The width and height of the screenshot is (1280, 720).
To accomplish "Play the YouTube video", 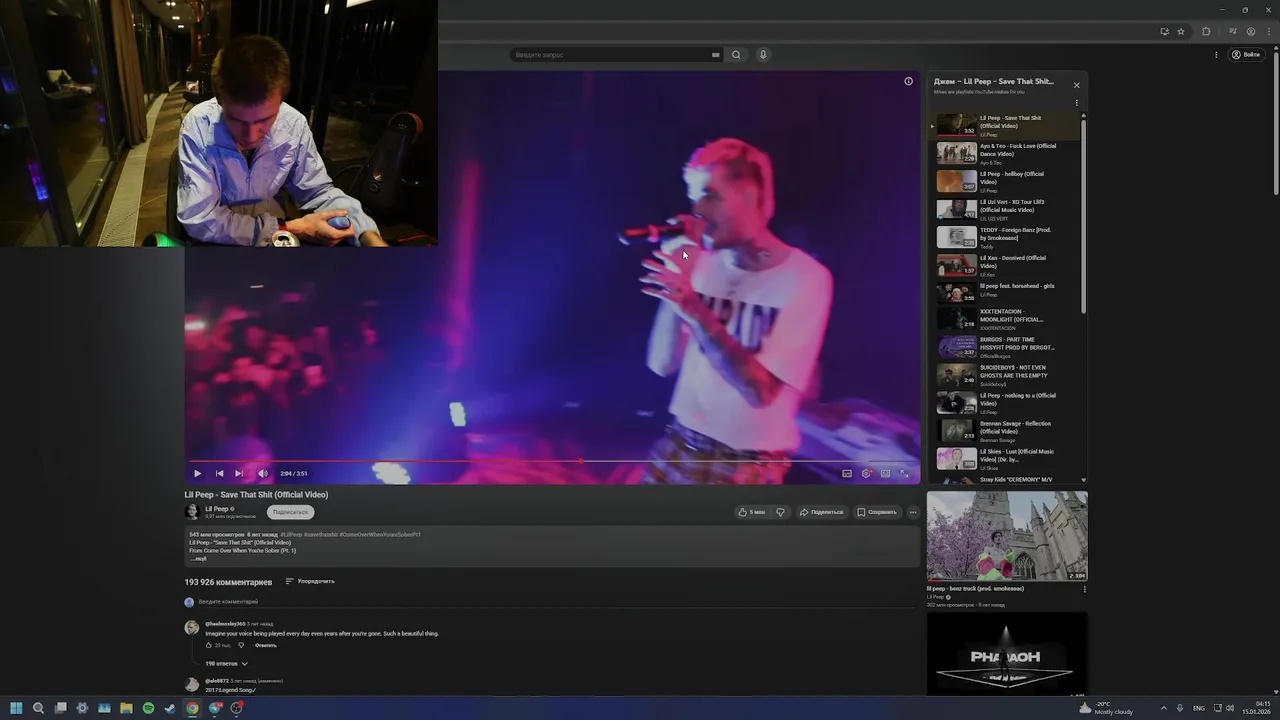I will pos(197,473).
